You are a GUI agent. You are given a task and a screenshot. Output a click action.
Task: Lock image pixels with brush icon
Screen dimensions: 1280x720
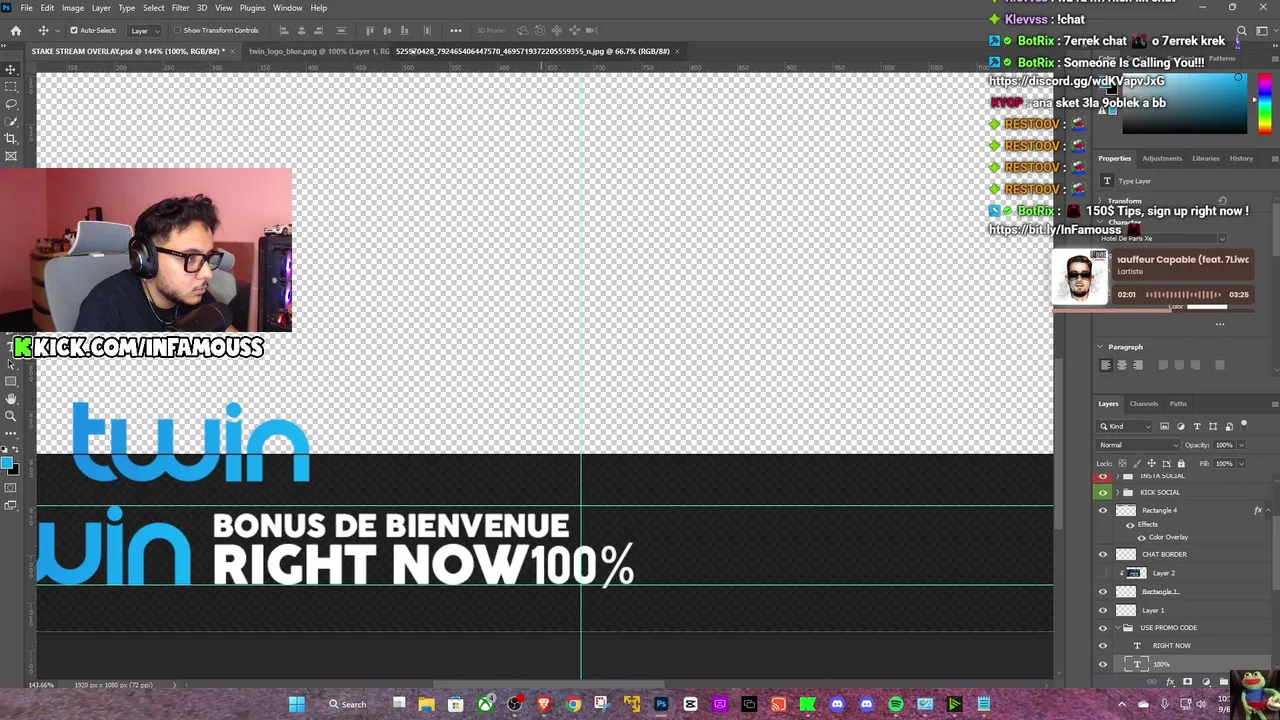point(1136,463)
